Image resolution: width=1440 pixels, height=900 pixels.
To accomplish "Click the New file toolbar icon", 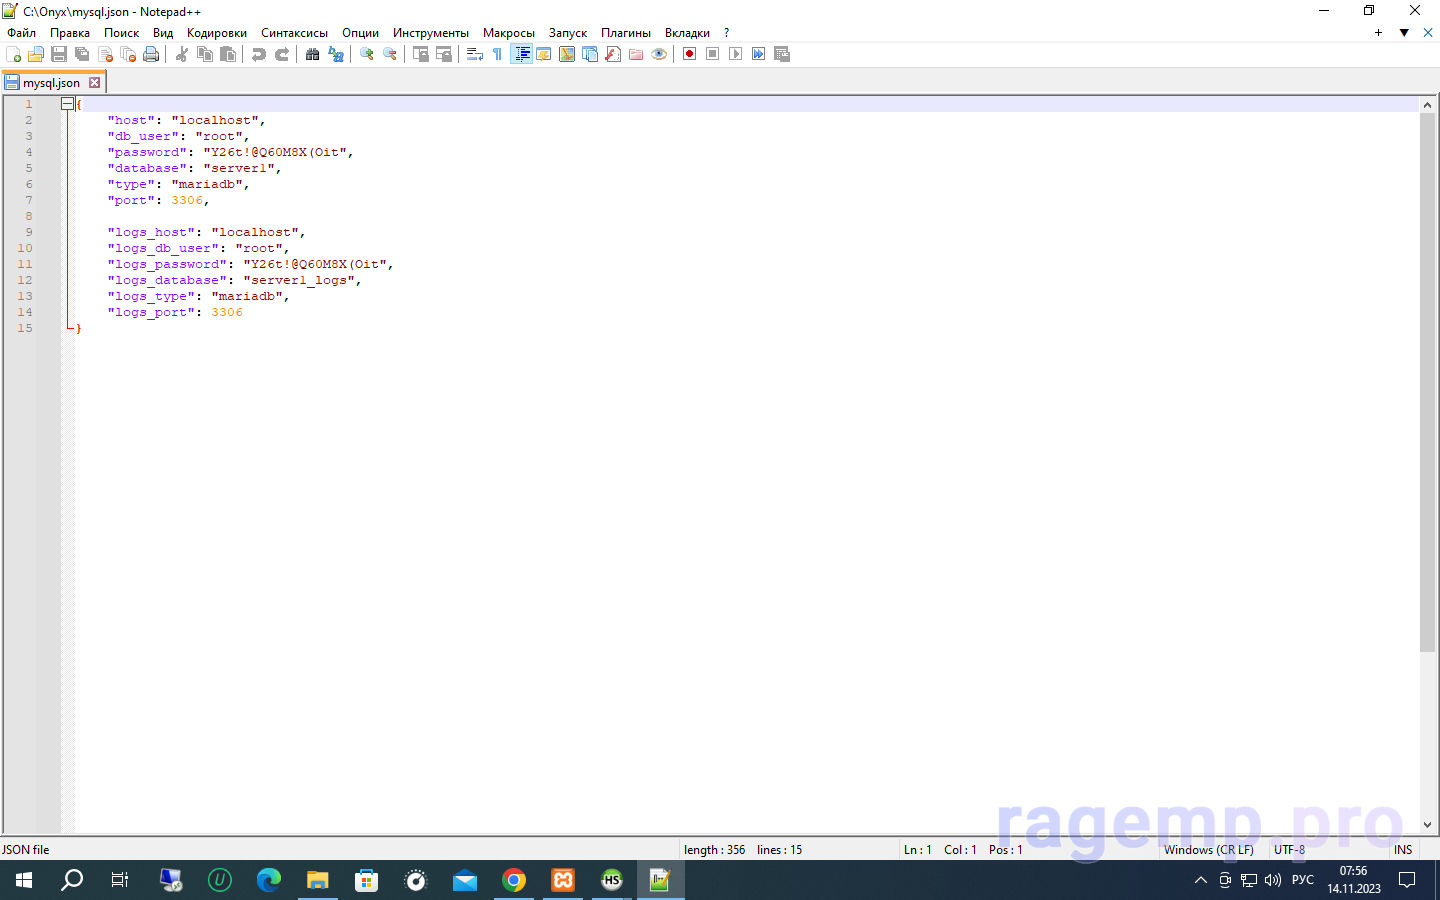I will [x=14, y=54].
